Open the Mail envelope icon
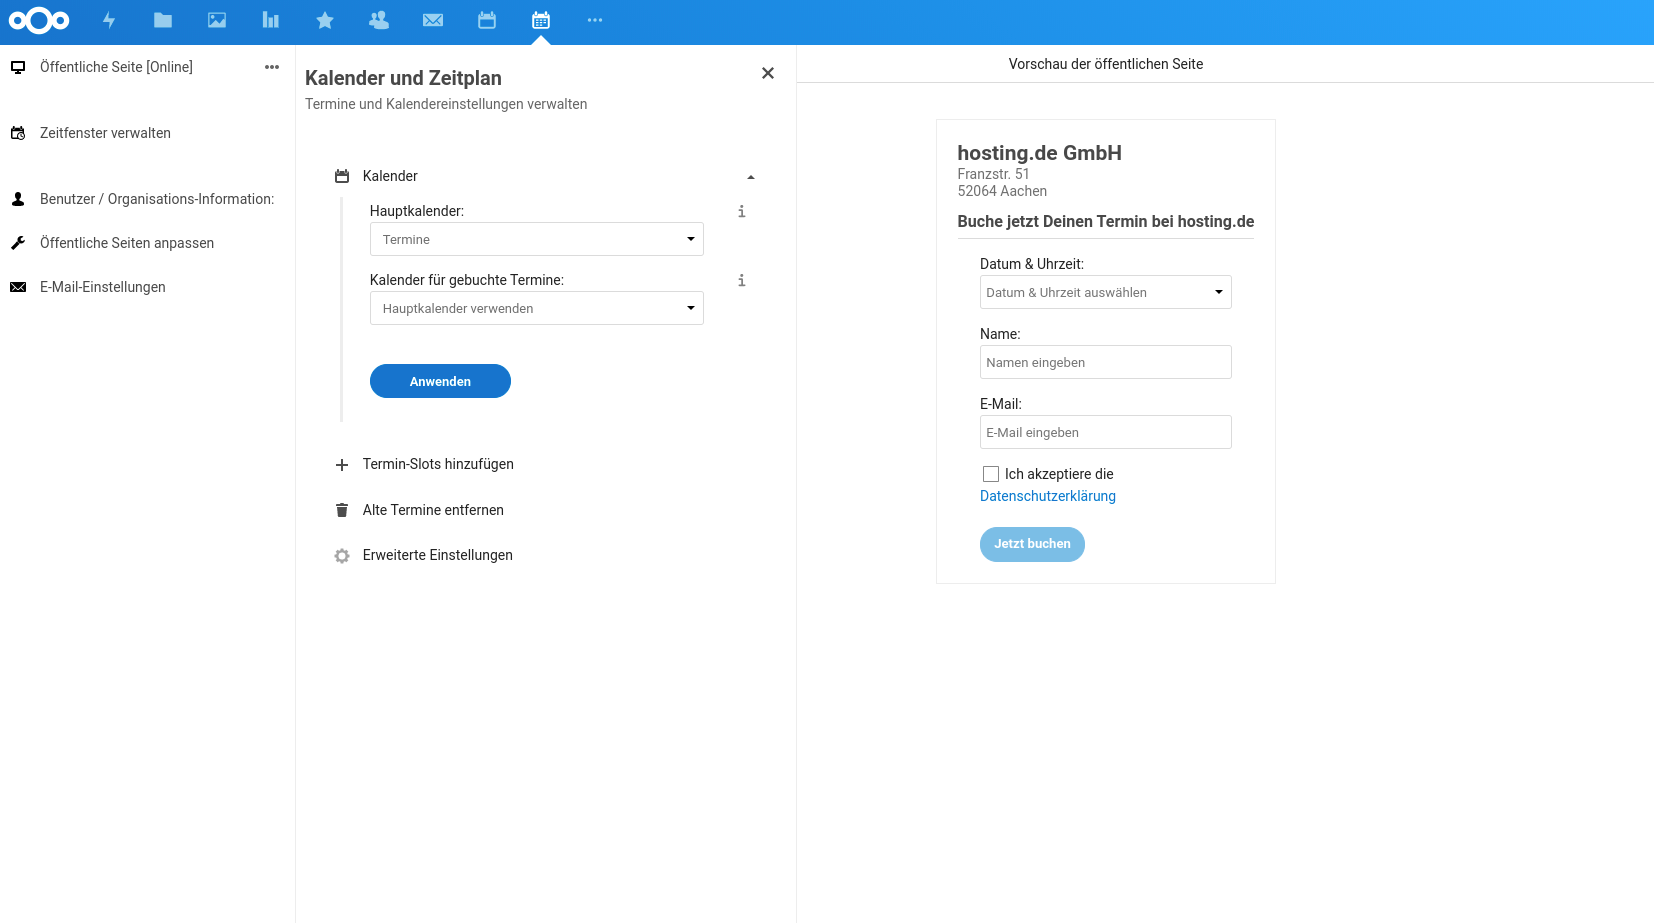This screenshot has width=1654, height=923. point(433,20)
